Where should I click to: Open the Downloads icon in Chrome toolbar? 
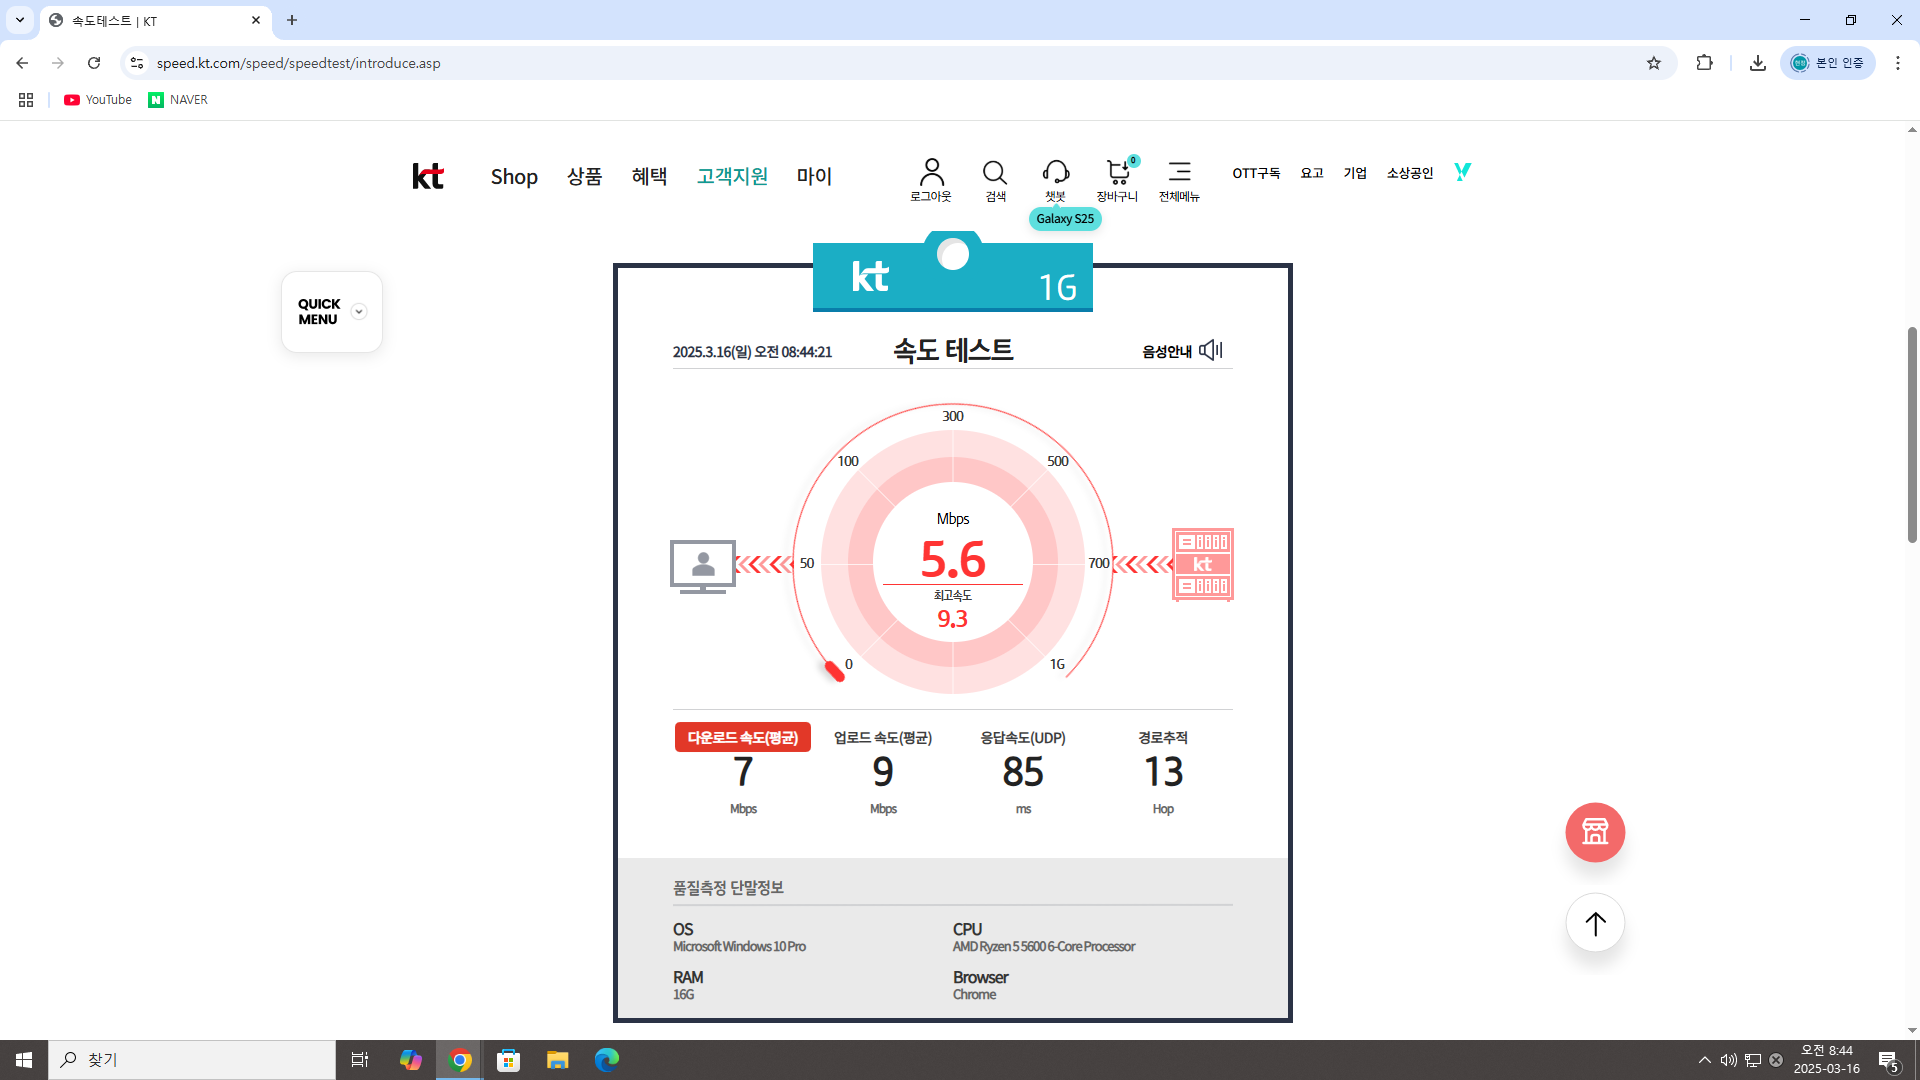pyautogui.click(x=1758, y=63)
